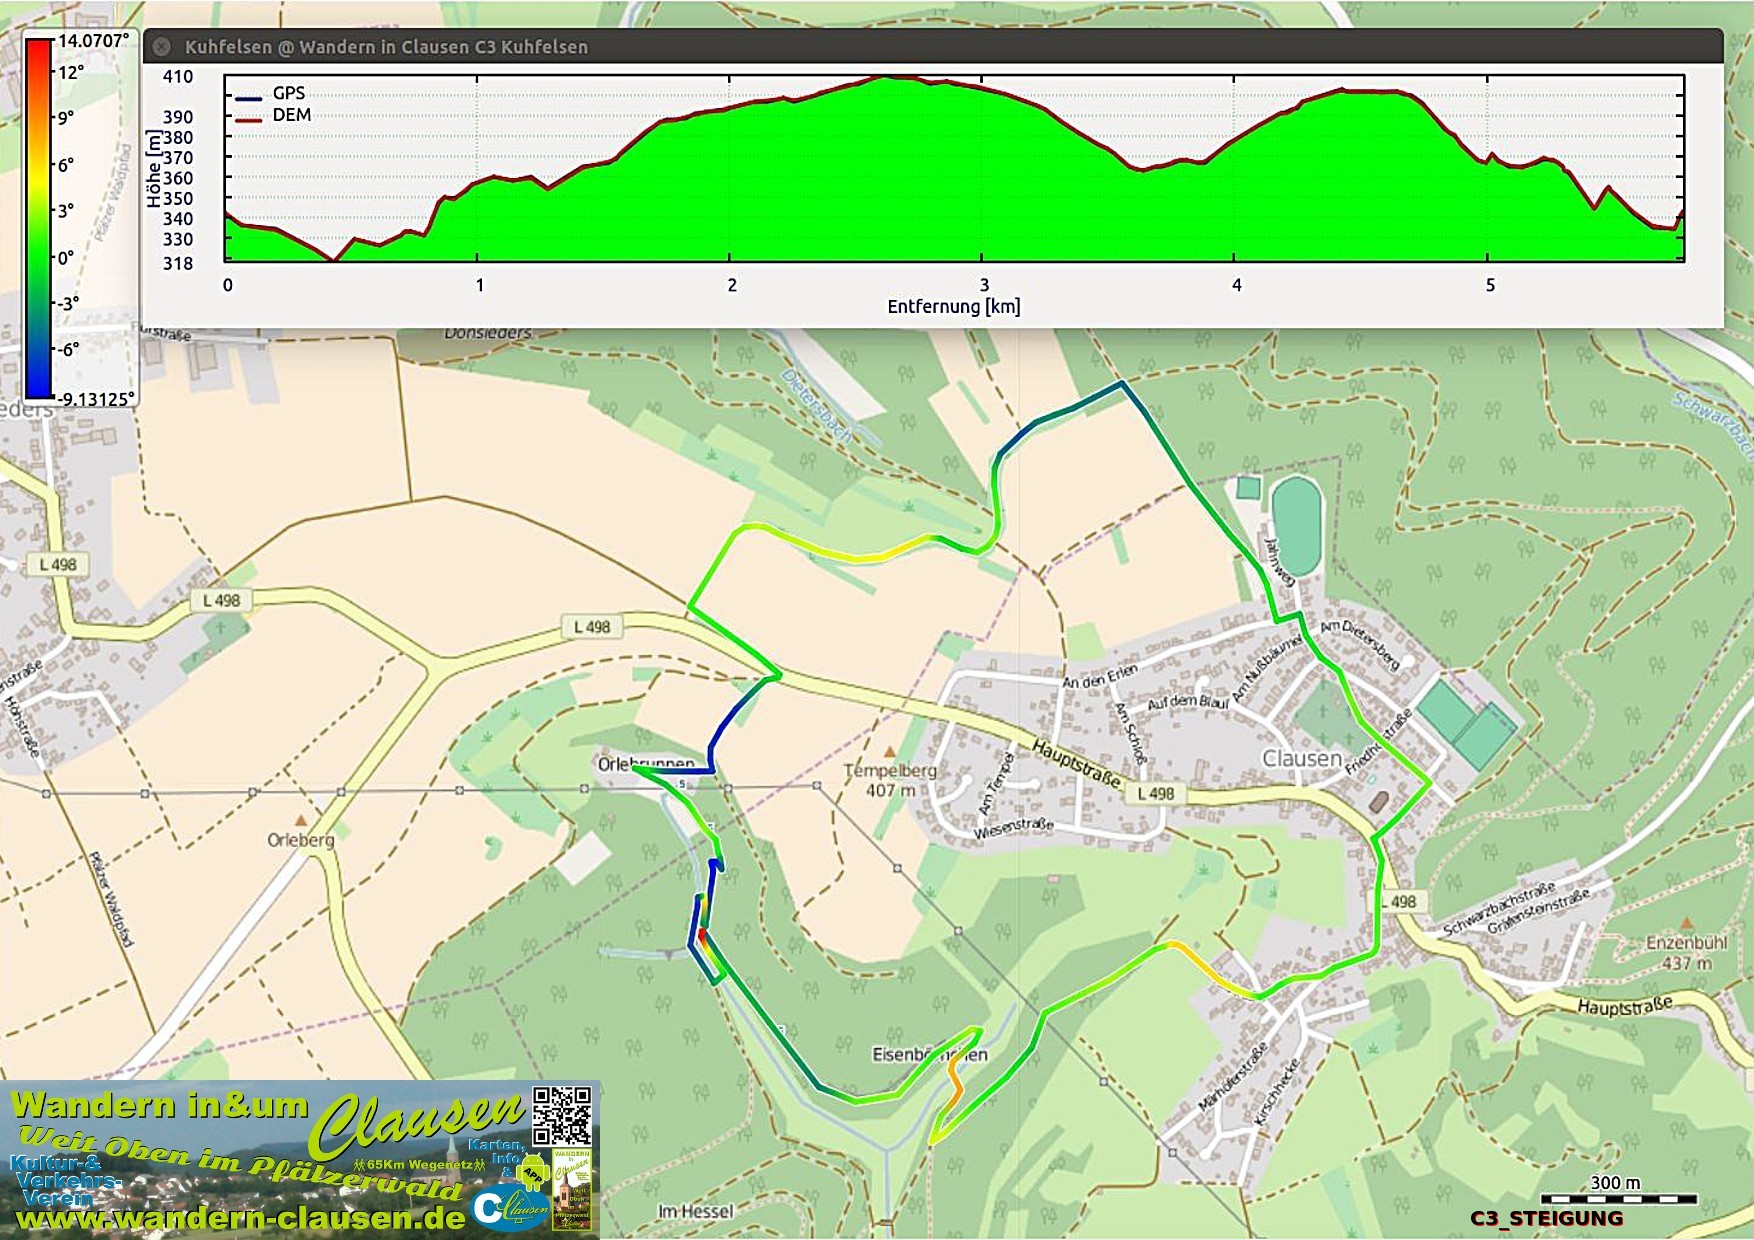
Task: Click the Clausen village name label
Action: [x=1302, y=758]
